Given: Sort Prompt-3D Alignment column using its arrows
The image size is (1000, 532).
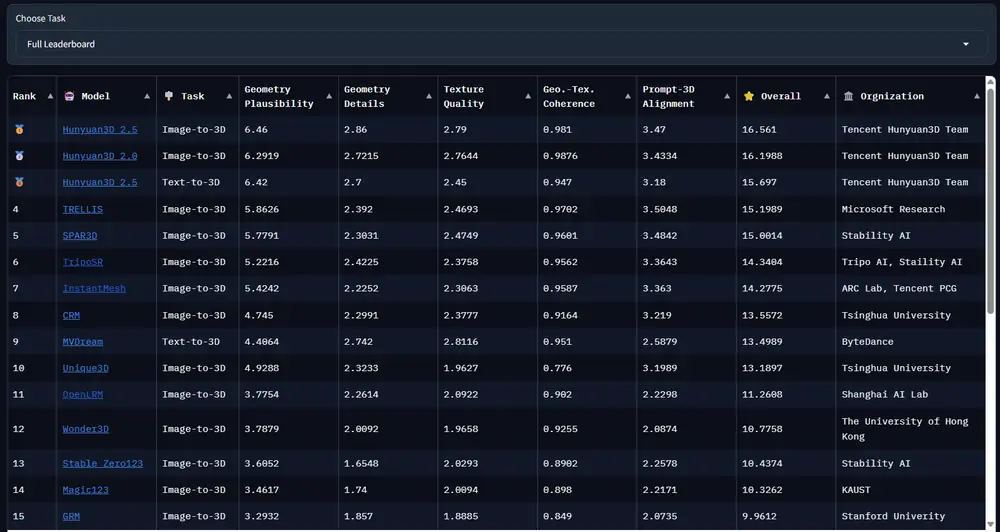Looking at the screenshot, I should [727, 97].
